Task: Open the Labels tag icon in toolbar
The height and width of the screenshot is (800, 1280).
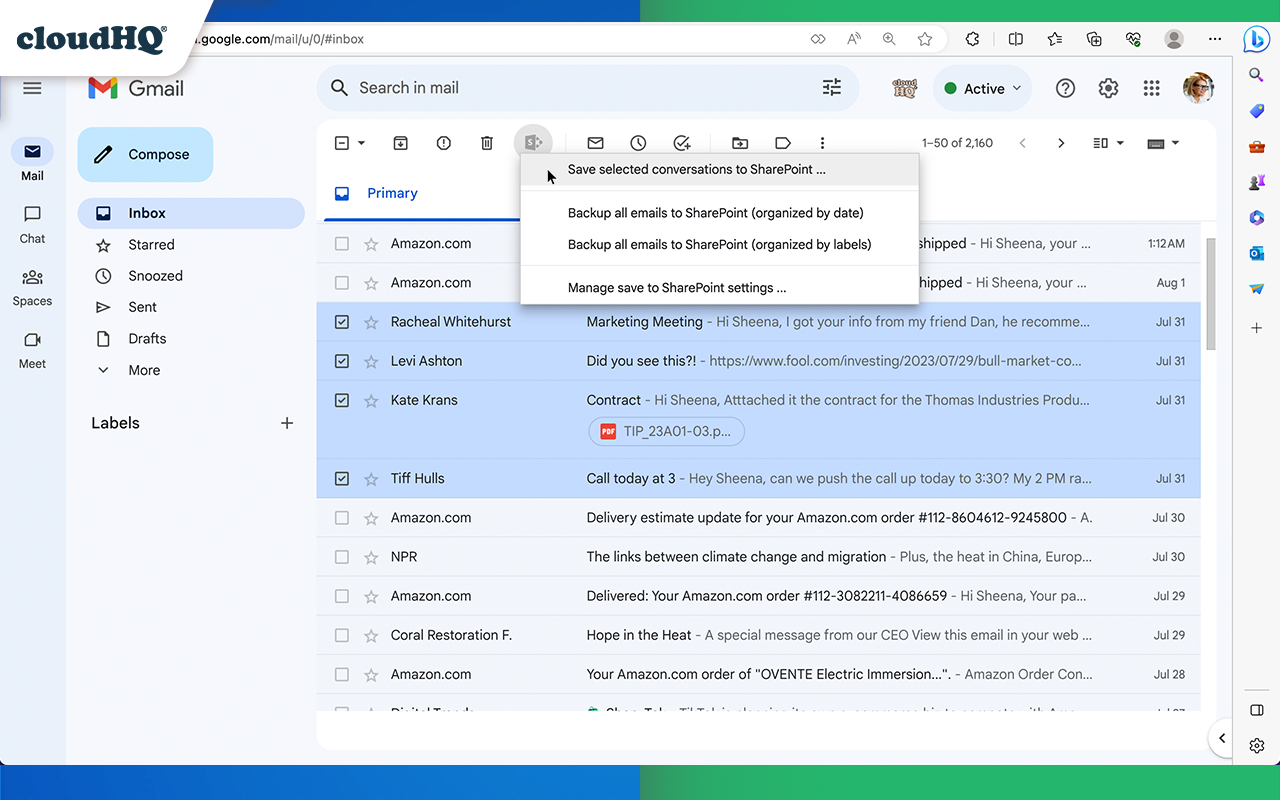Action: [x=783, y=143]
